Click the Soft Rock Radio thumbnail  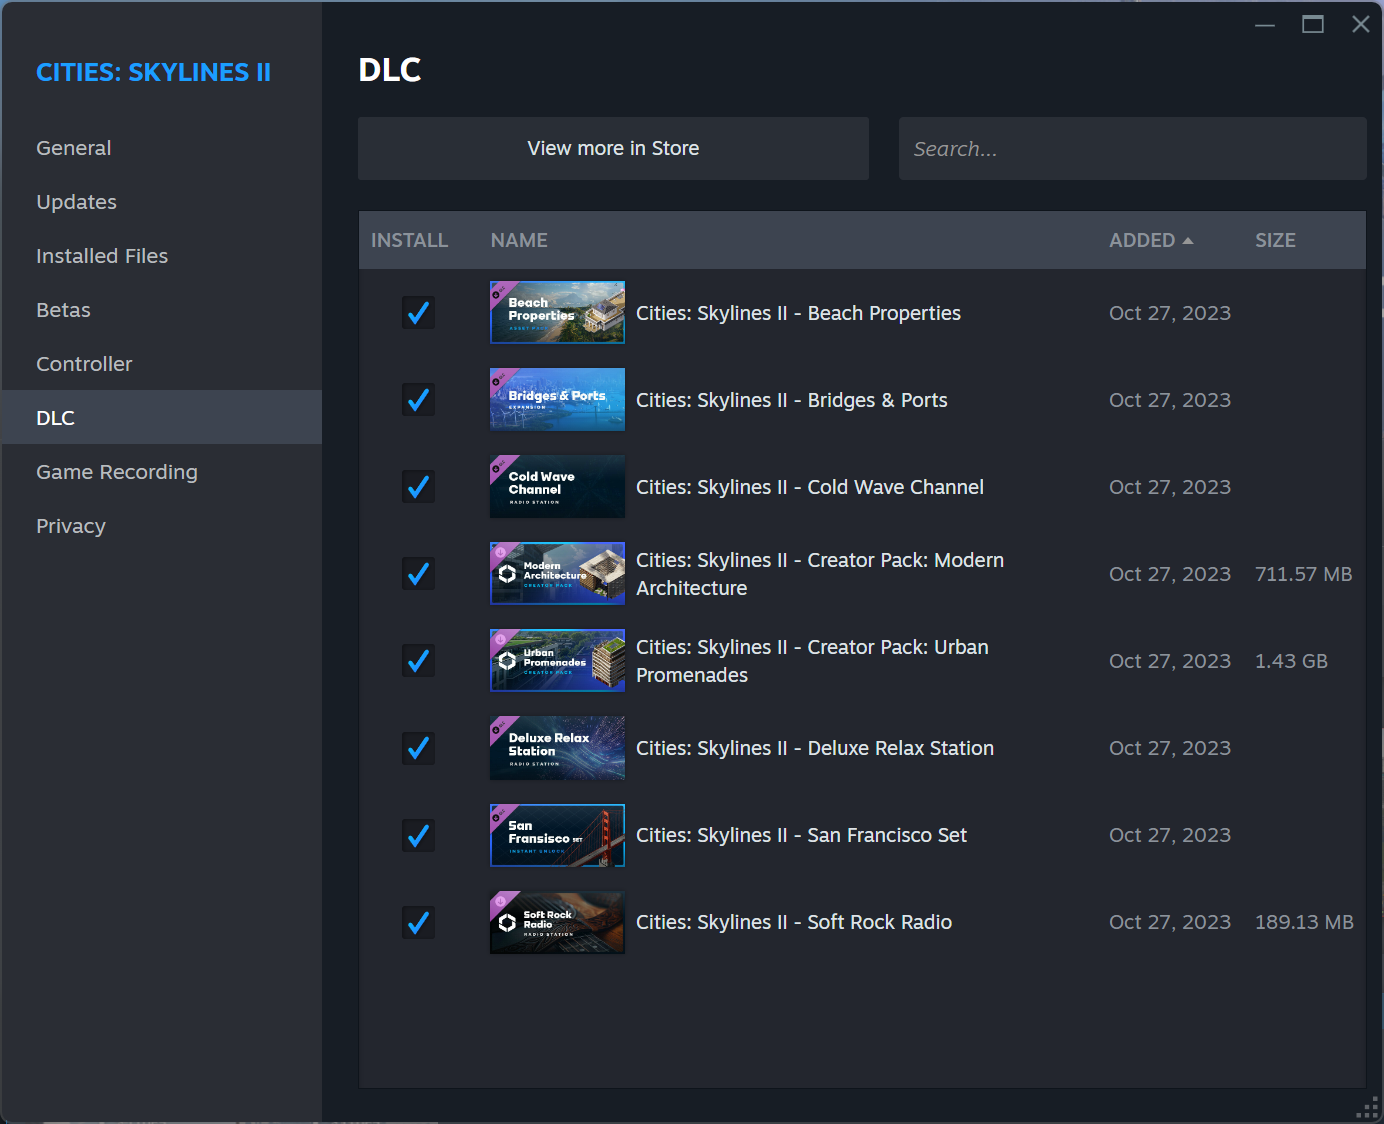557,922
